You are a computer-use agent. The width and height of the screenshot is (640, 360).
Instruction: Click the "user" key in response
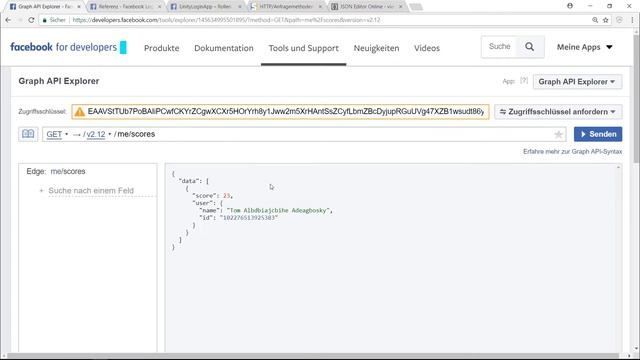click(x=203, y=203)
